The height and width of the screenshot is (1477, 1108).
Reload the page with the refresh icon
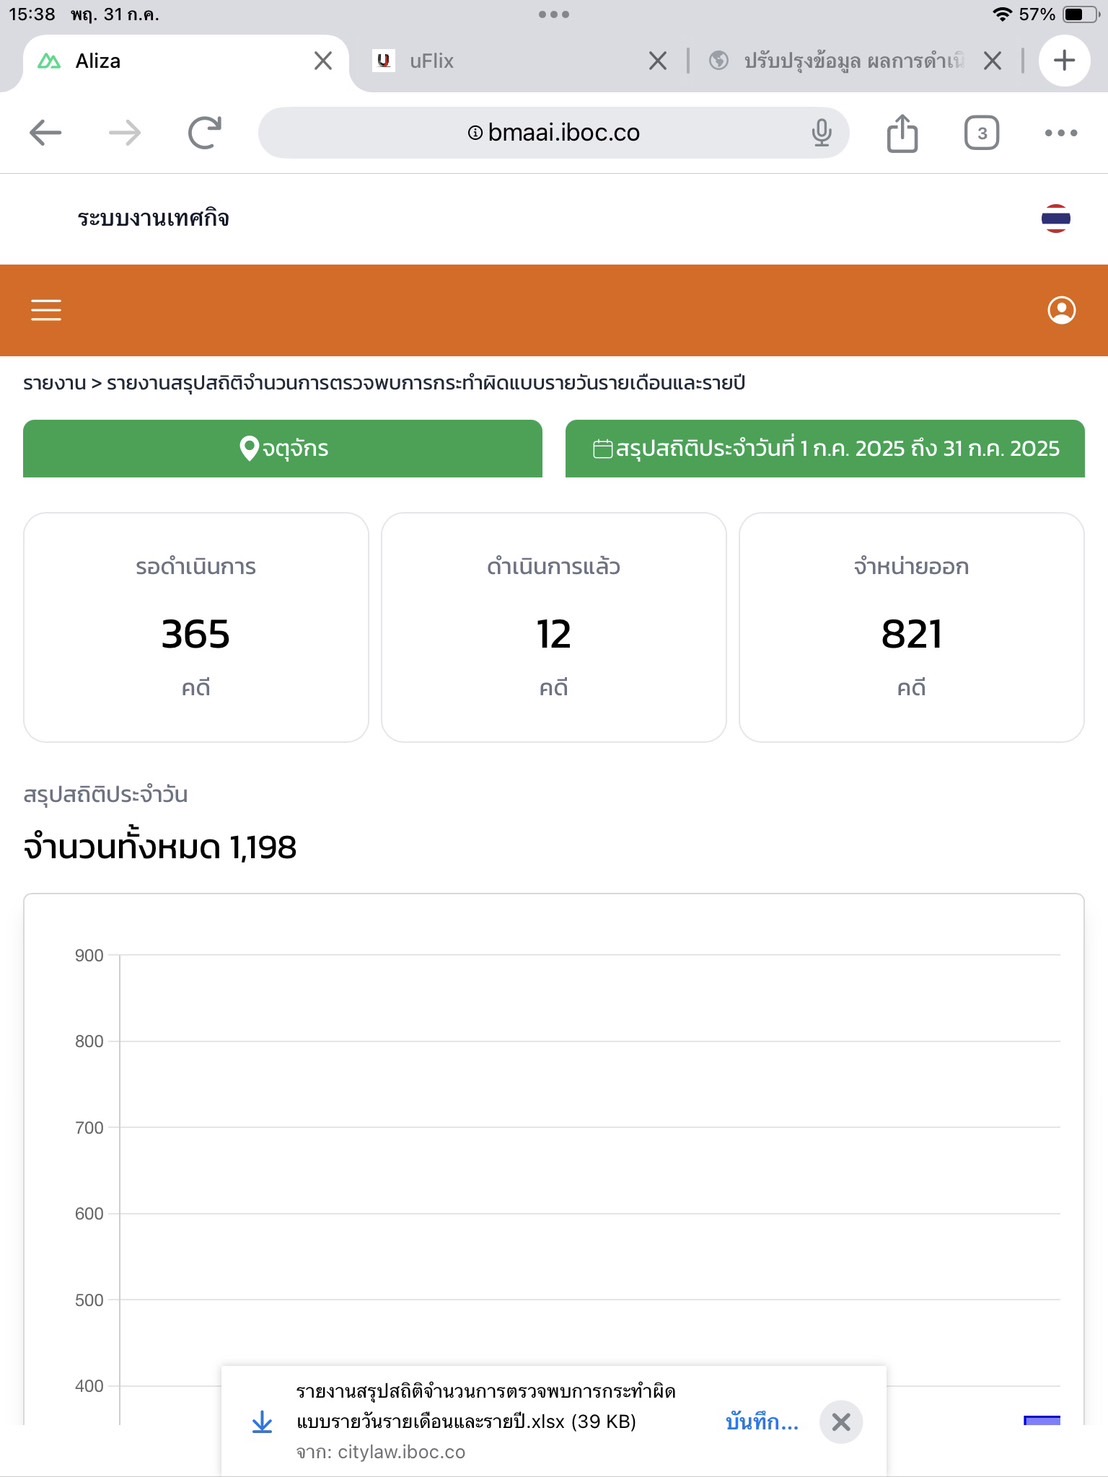(205, 133)
